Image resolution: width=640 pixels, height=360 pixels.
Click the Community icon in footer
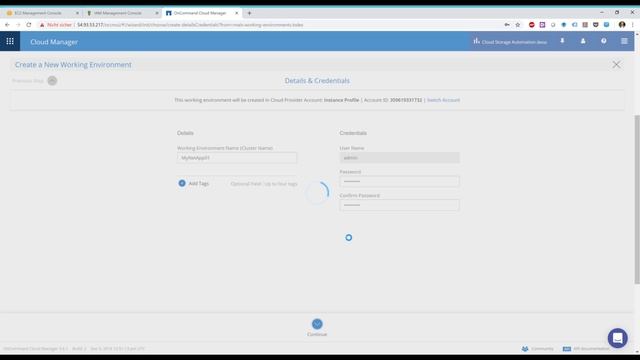pos(525,349)
